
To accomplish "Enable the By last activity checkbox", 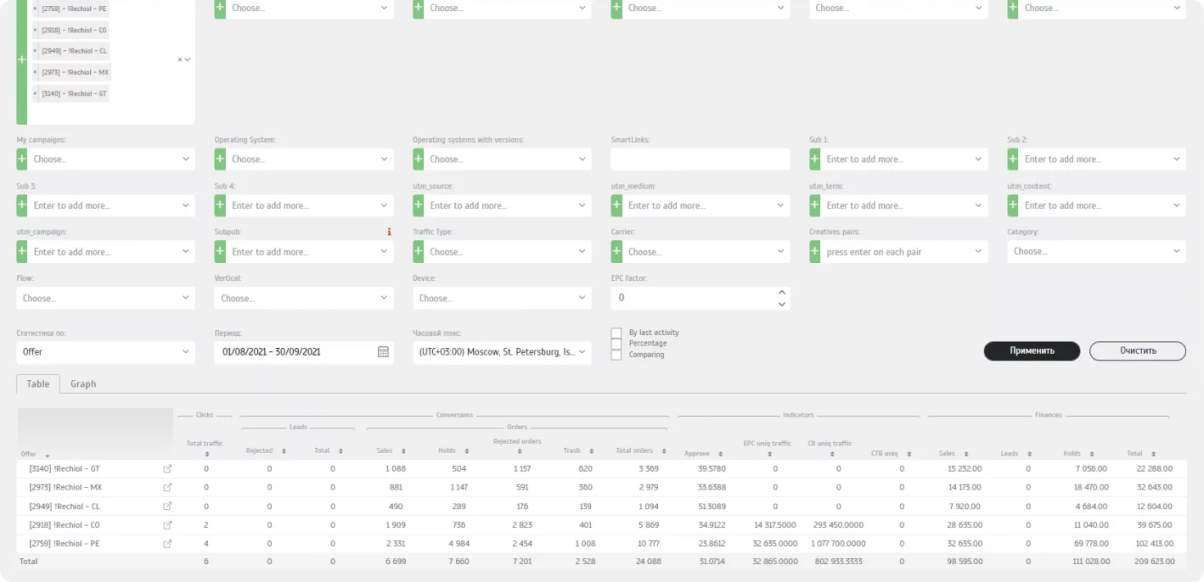I will (x=616, y=333).
